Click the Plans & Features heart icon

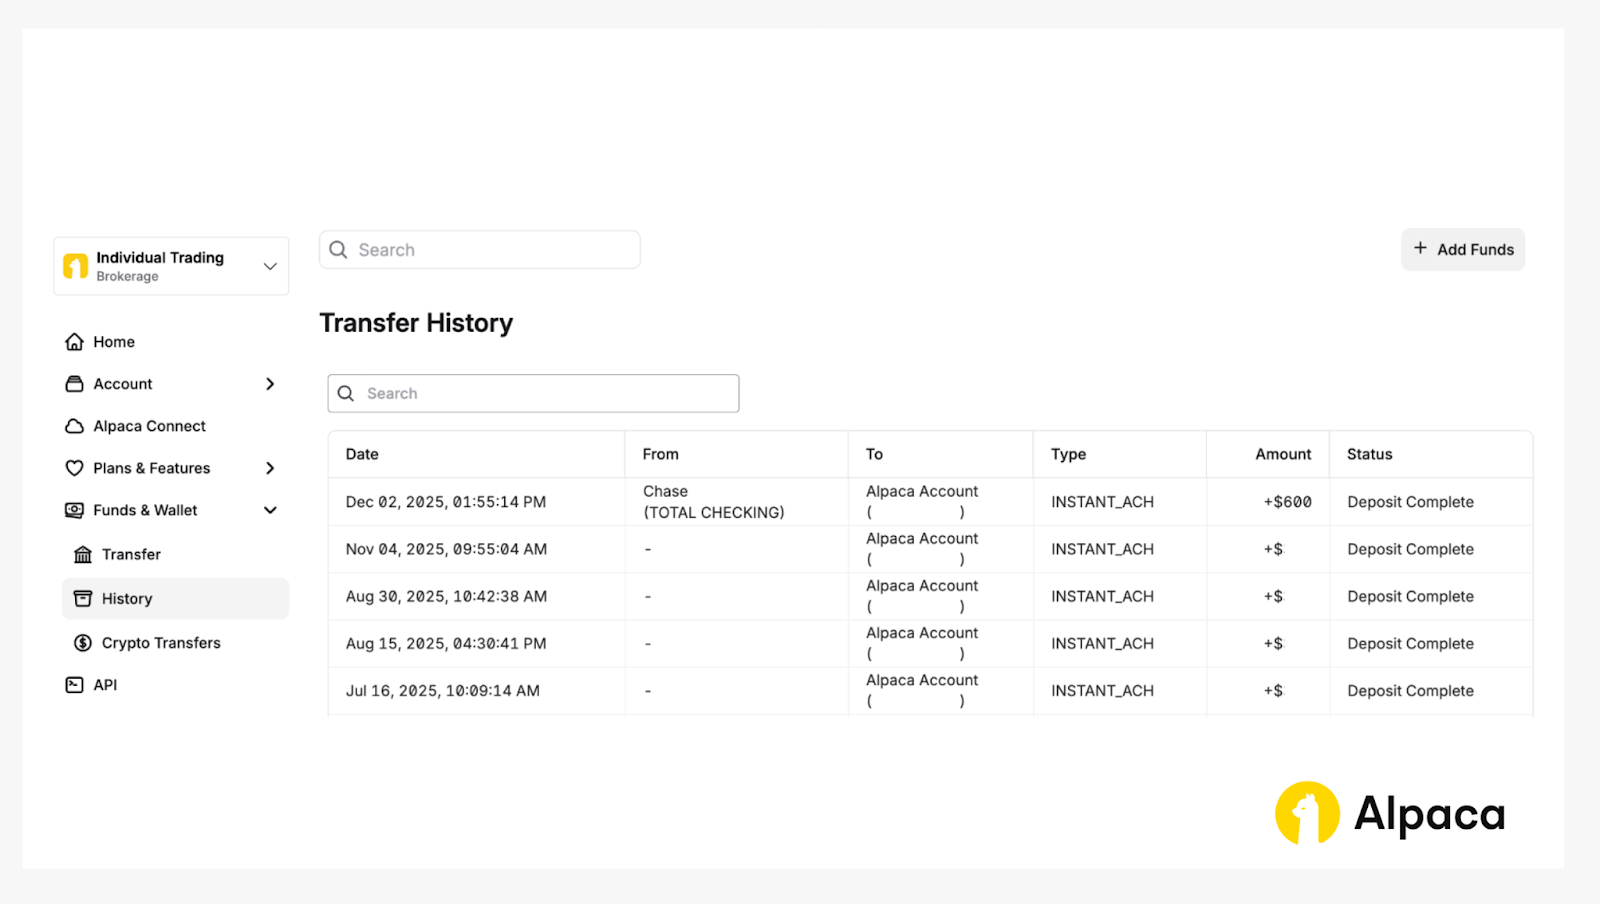coord(74,468)
